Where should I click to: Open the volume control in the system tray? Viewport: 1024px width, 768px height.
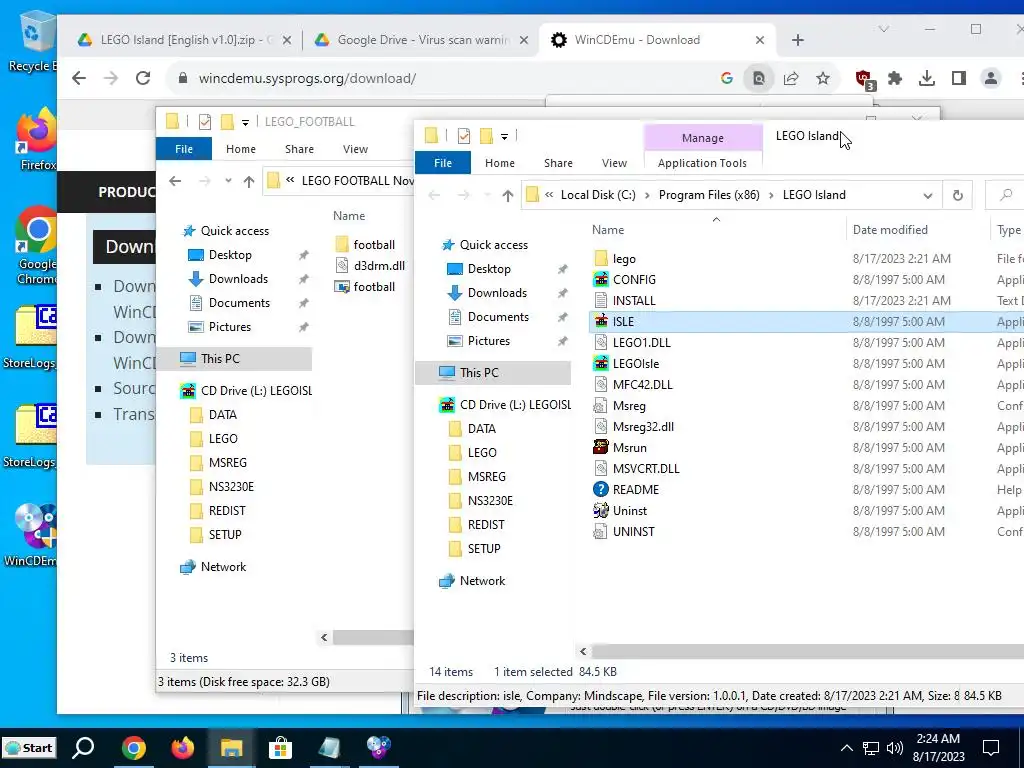click(x=895, y=748)
